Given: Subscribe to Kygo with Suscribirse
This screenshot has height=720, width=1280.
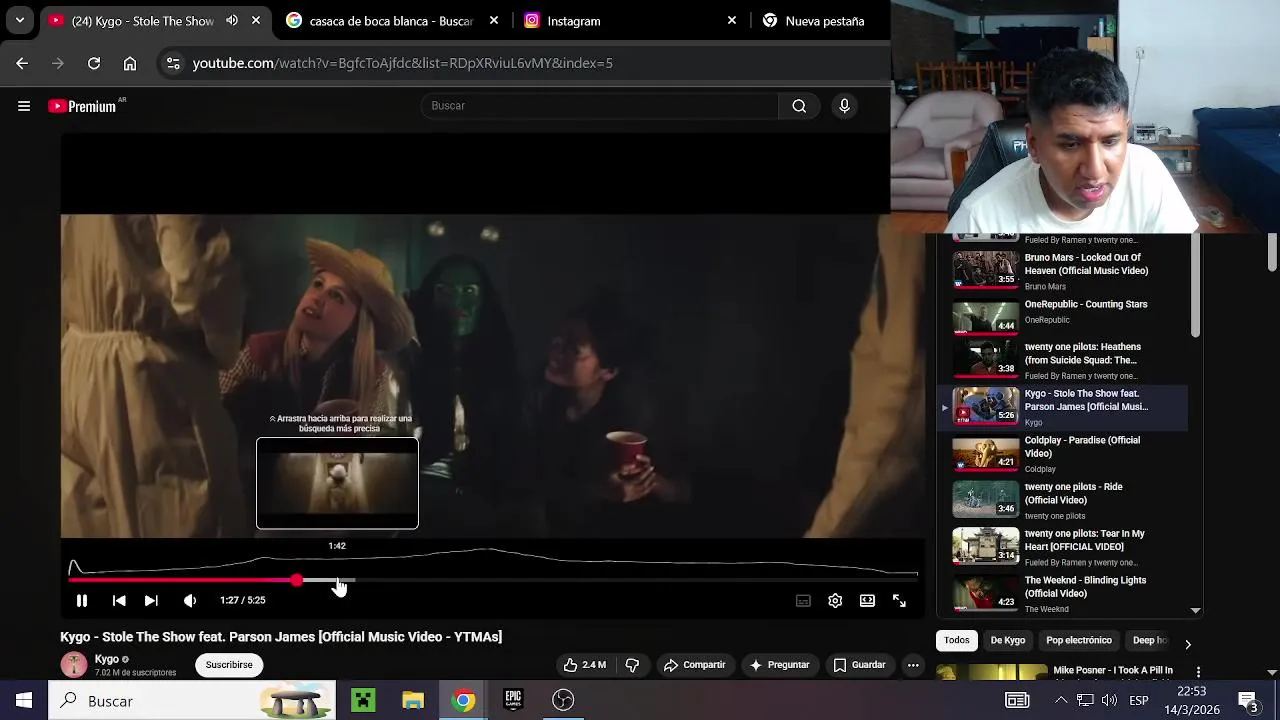Looking at the screenshot, I should pos(229,665).
